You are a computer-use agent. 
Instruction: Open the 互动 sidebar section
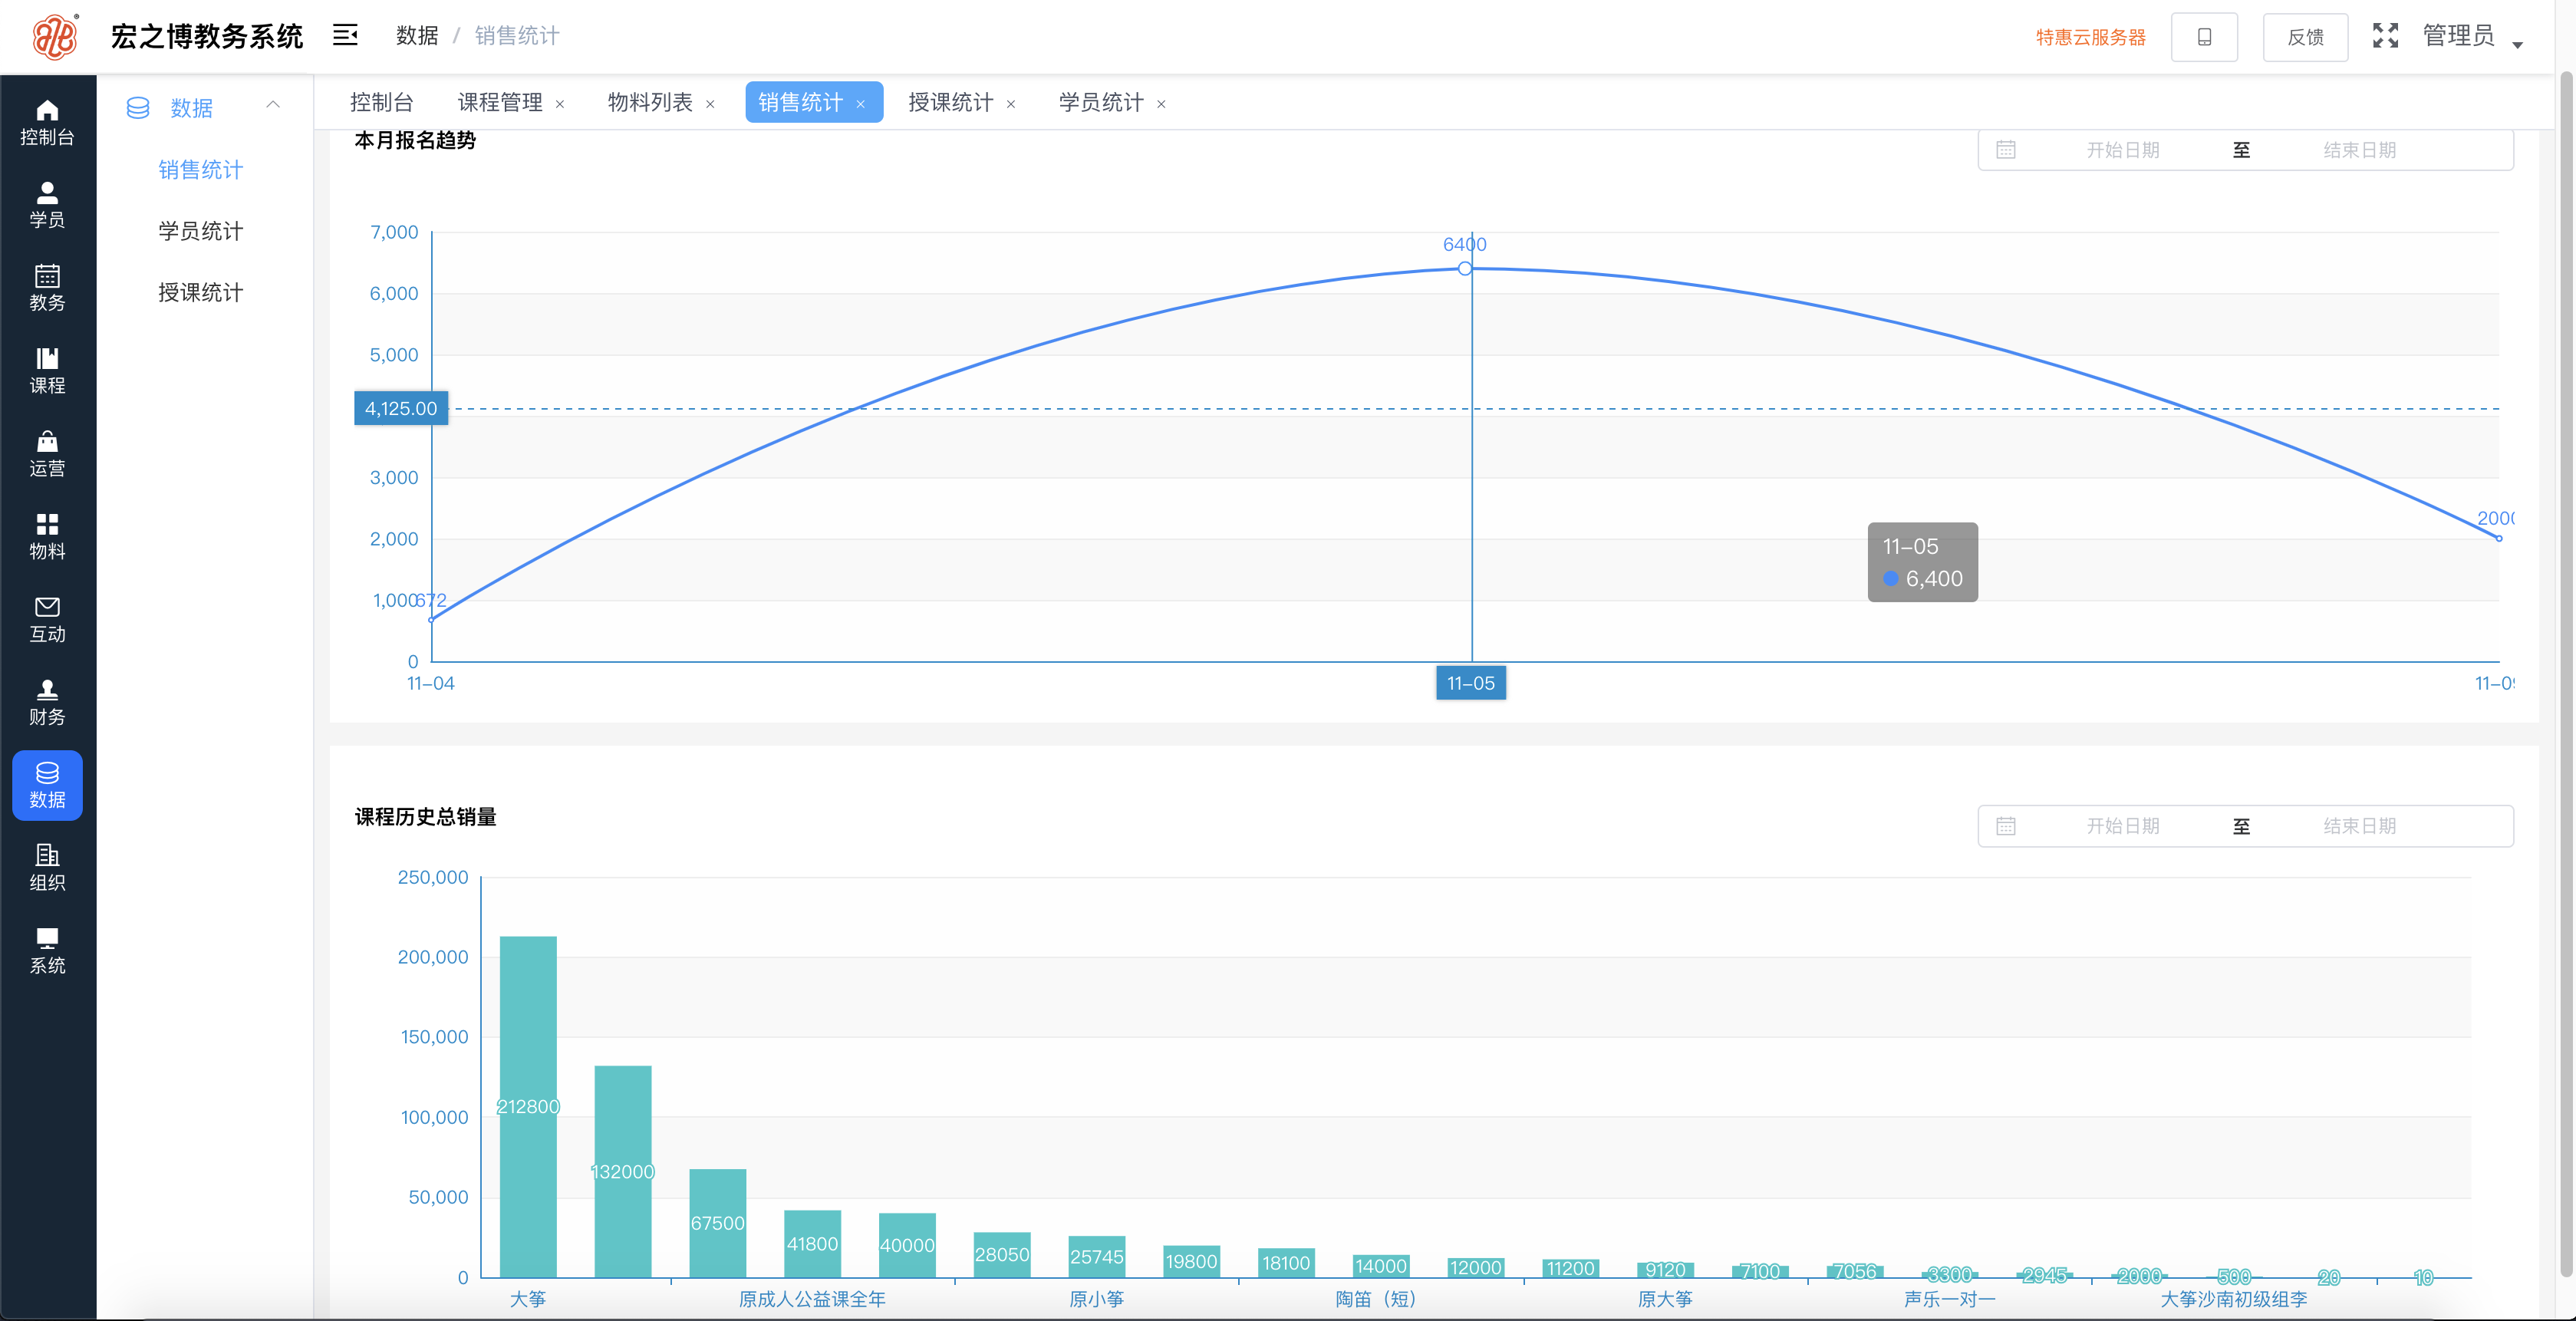tap(47, 620)
